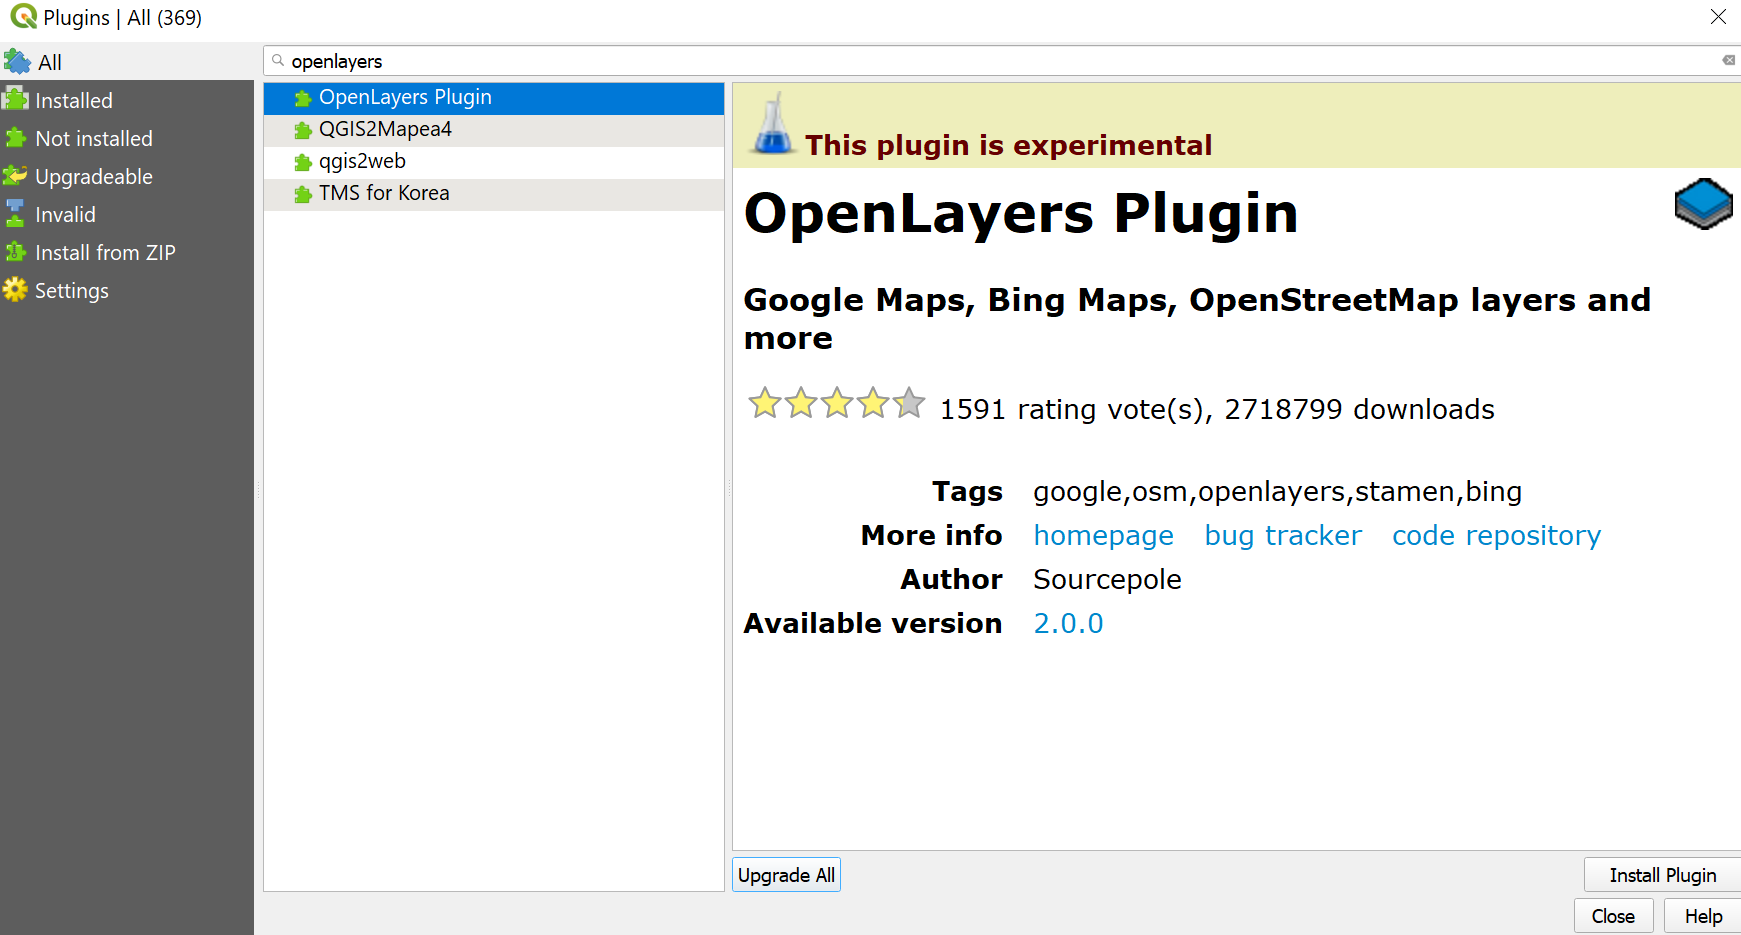Viewport: 1741px width, 935px height.
Task: Click the 'Google Maps, Bing Maps' description
Action: point(1197,319)
